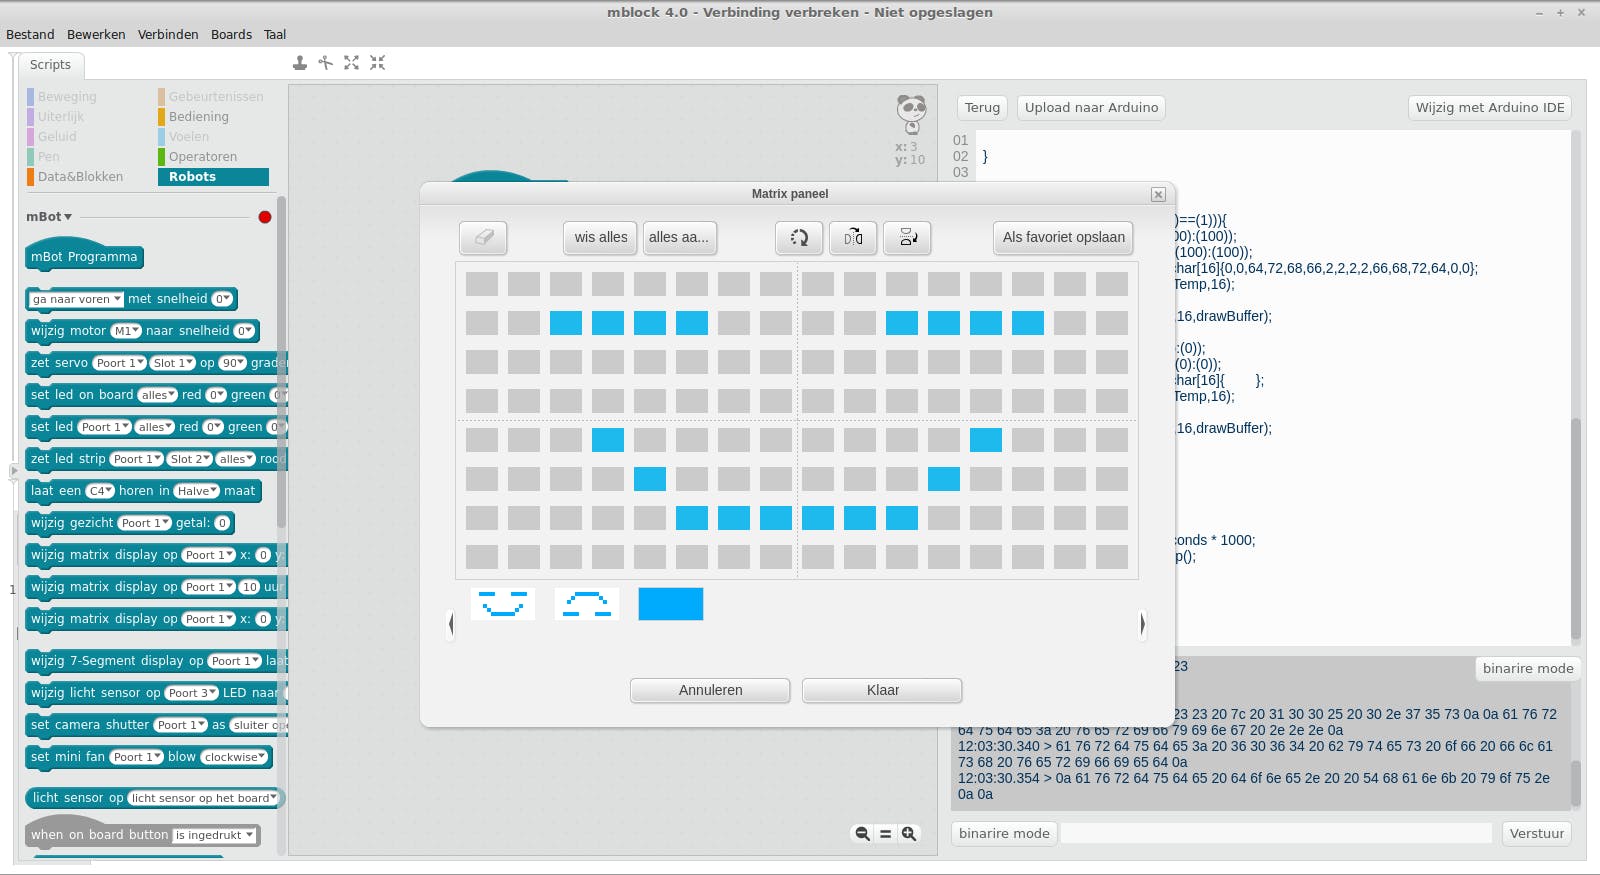Viewport: 1600px width, 875px height.
Task: Toggle the bottom-left matrix LED cell
Action: (482, 557)
